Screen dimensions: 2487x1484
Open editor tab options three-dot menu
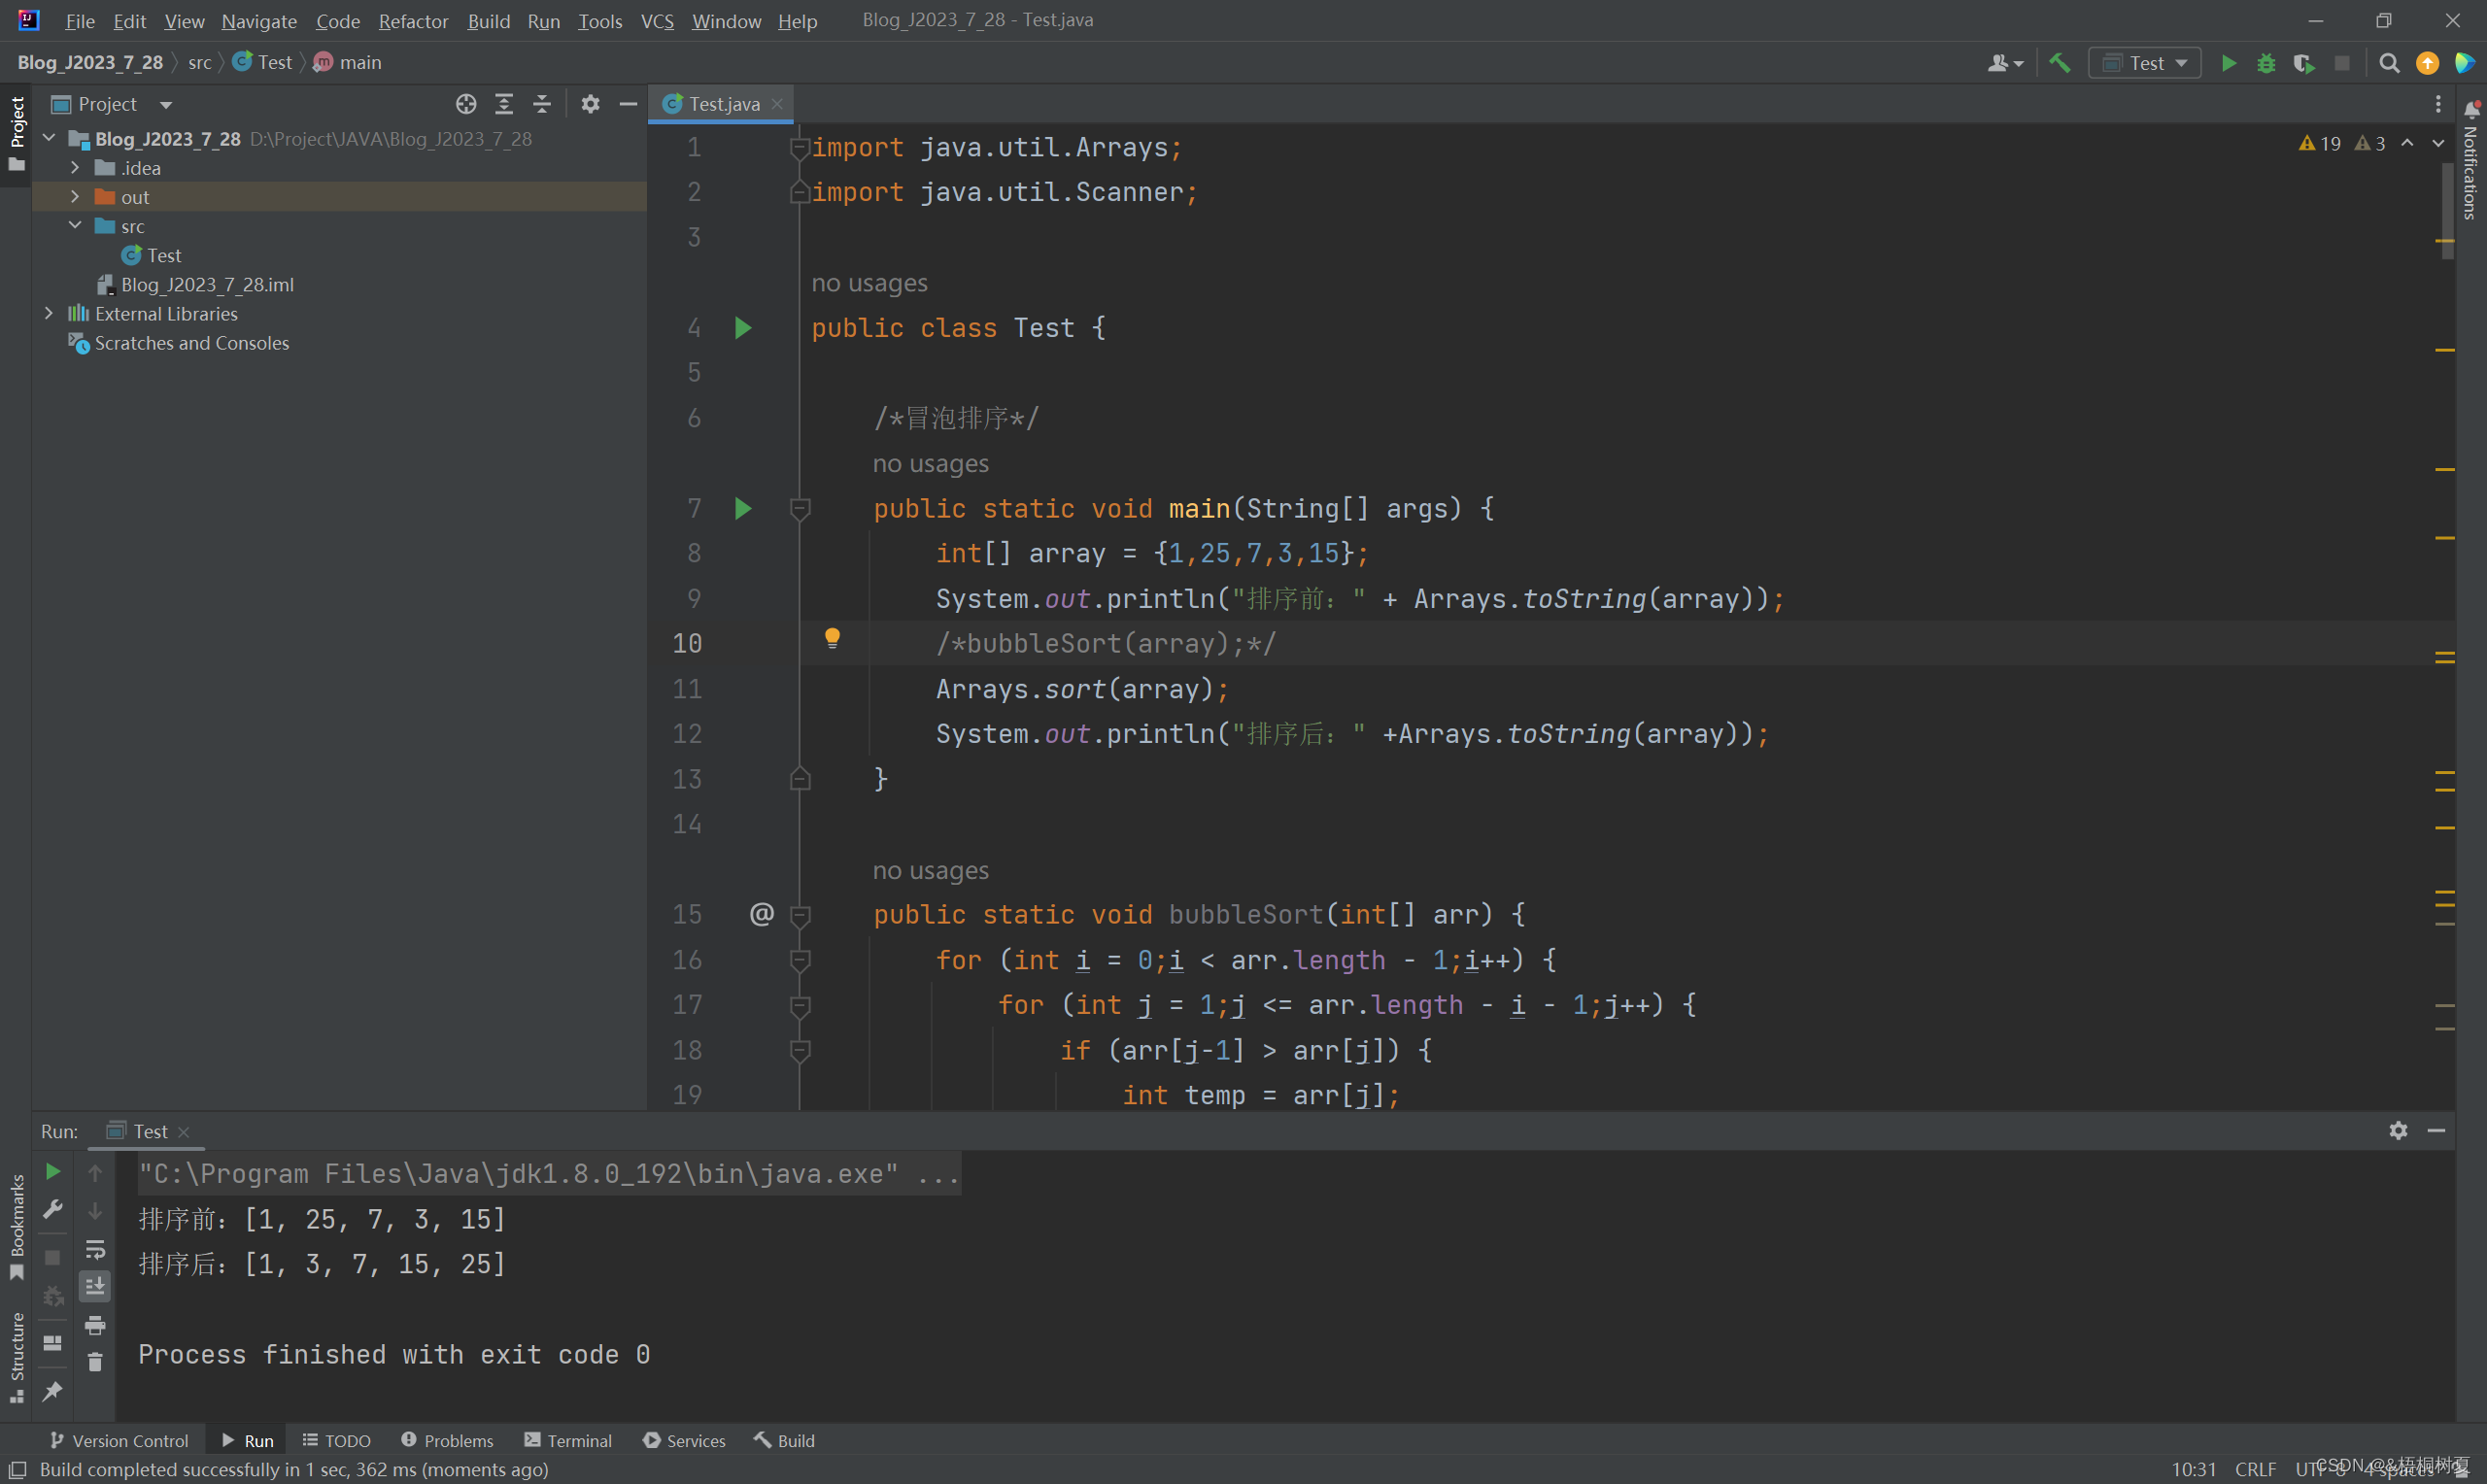[x=2438, y=104]
